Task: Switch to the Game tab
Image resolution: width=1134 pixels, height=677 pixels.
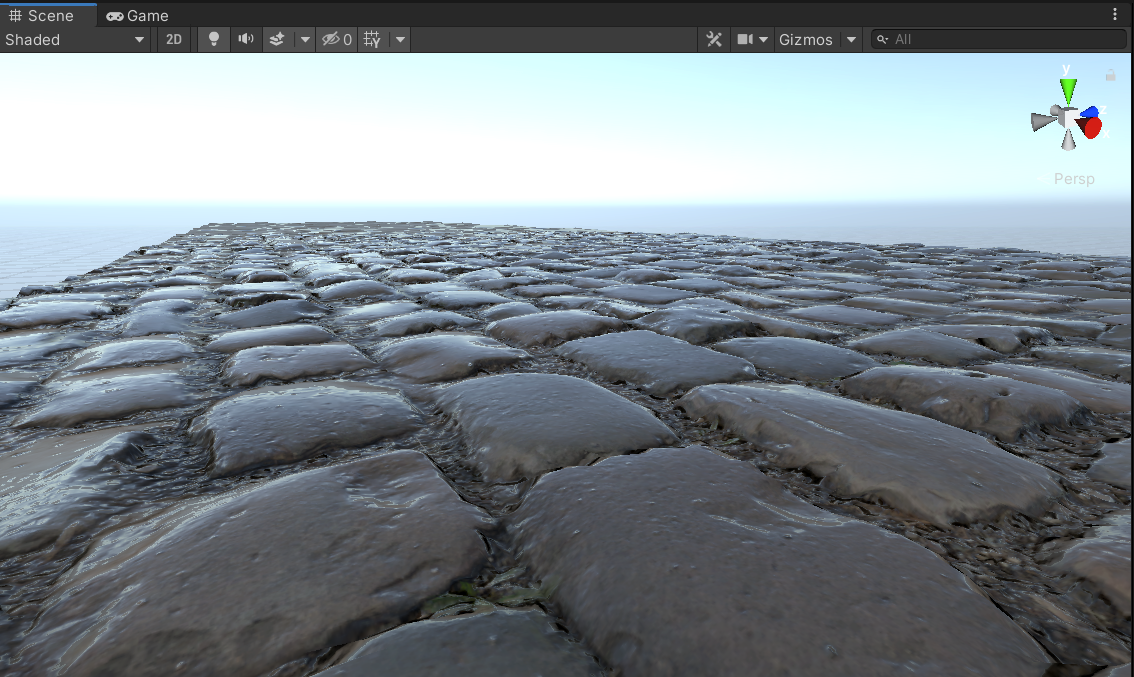Action: point(137,15)
